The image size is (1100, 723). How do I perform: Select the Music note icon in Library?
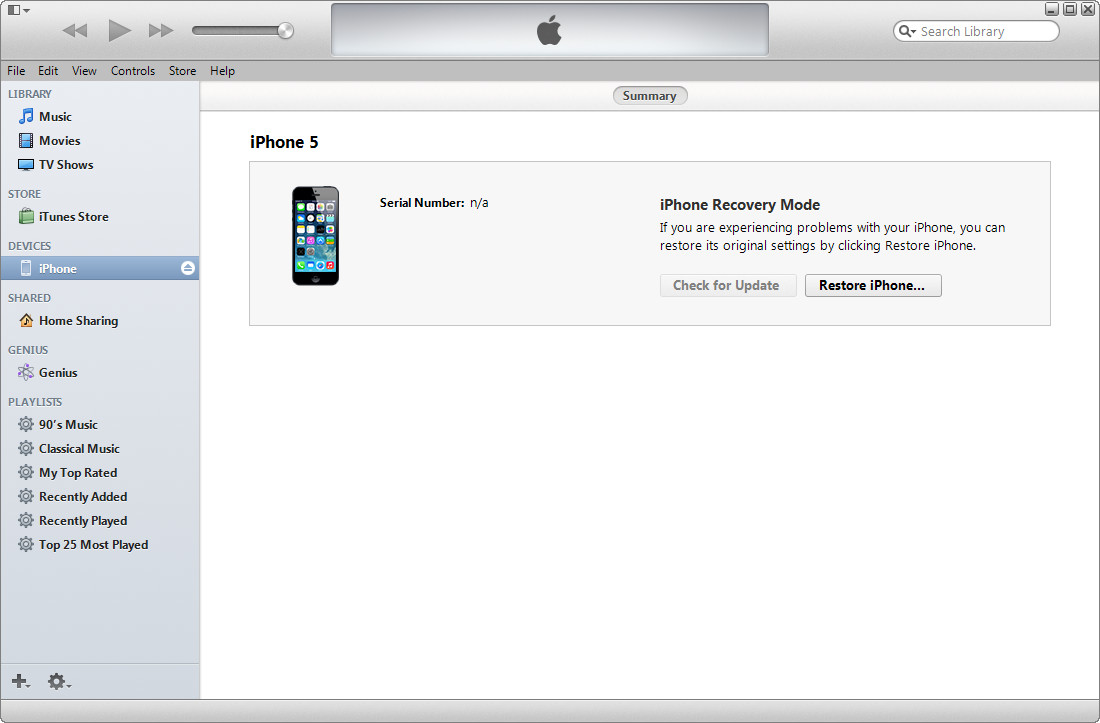click(x=26, y=116)
